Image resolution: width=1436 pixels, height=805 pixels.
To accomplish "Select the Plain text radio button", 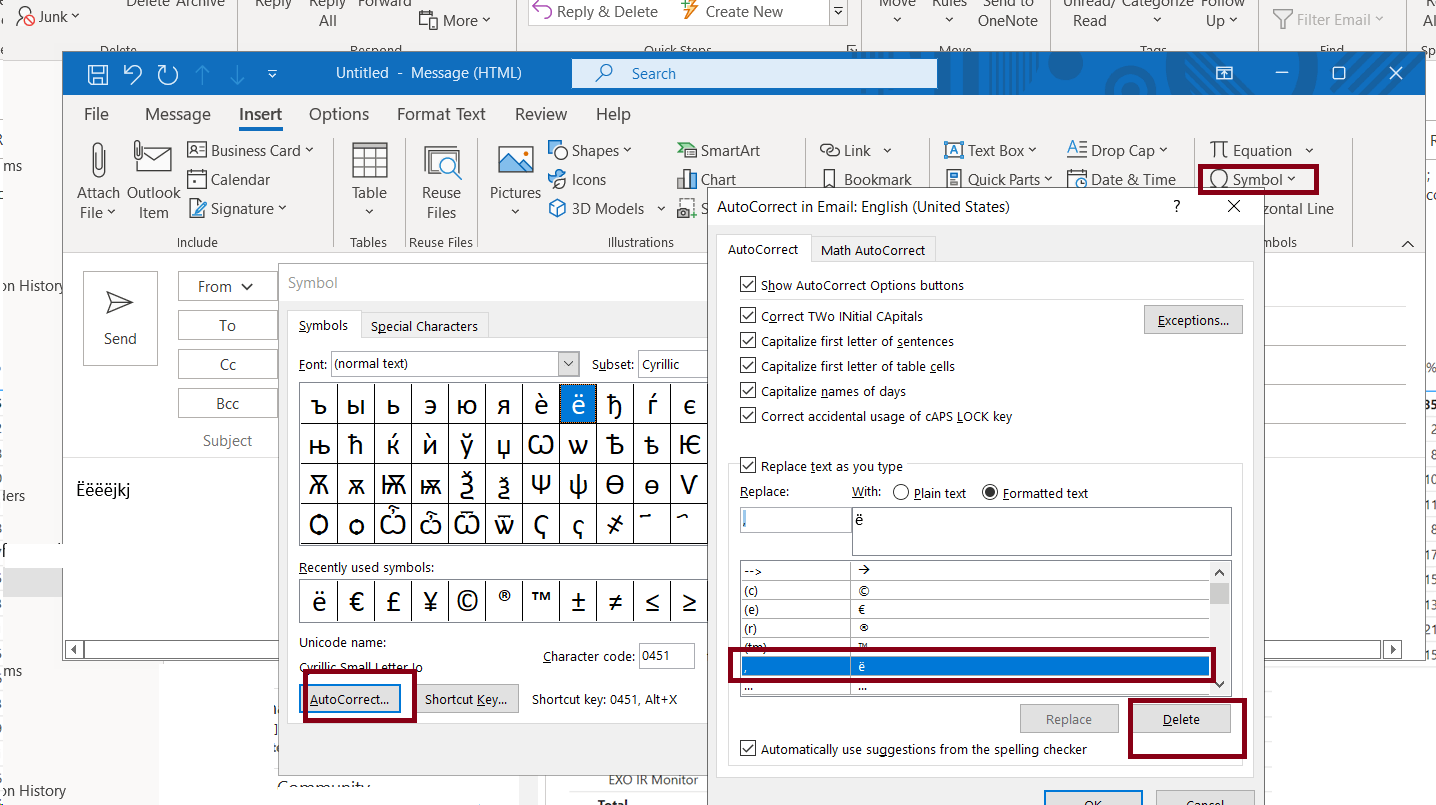I will pyautogui.click(x=901, y=493).
